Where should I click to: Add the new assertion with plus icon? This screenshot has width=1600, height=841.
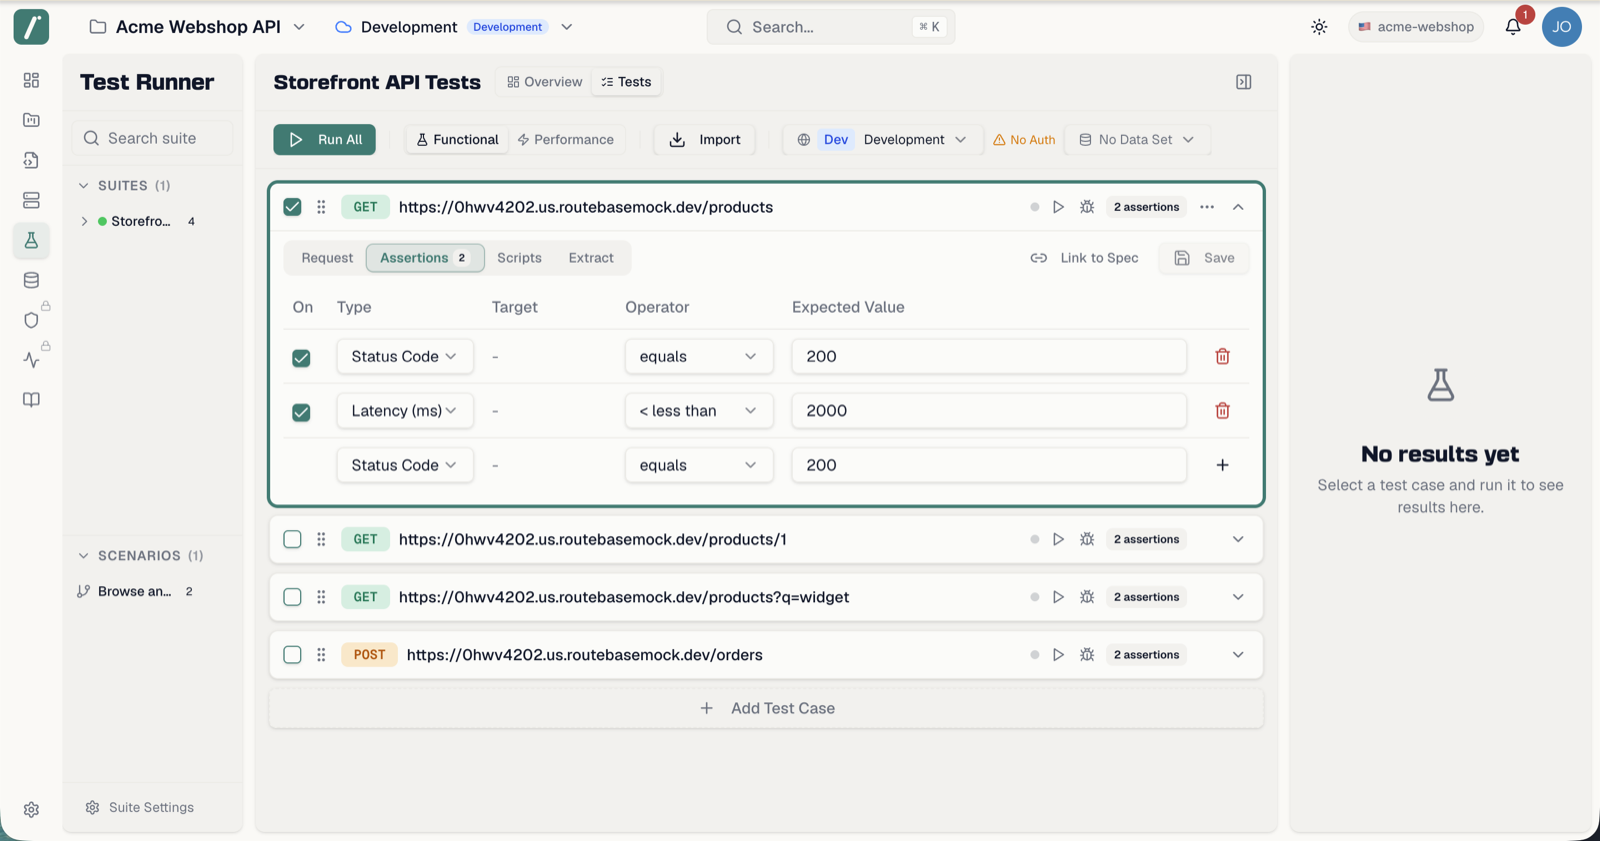click(x=1222, y=465)
